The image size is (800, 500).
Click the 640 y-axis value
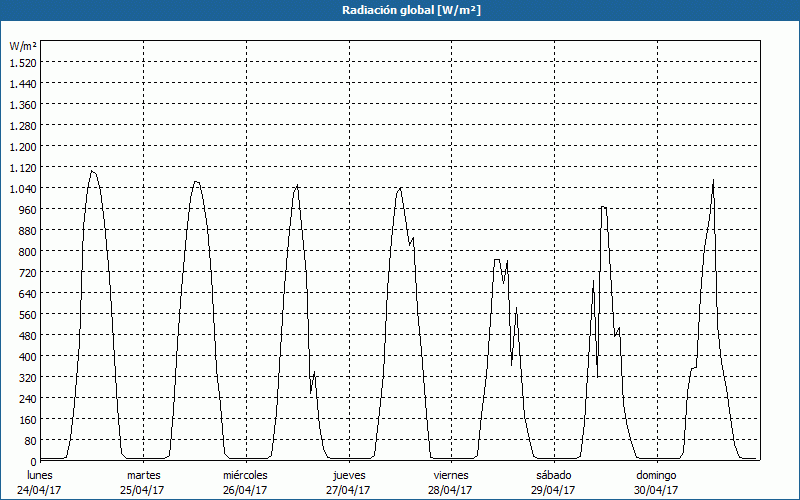coord(28,293)
